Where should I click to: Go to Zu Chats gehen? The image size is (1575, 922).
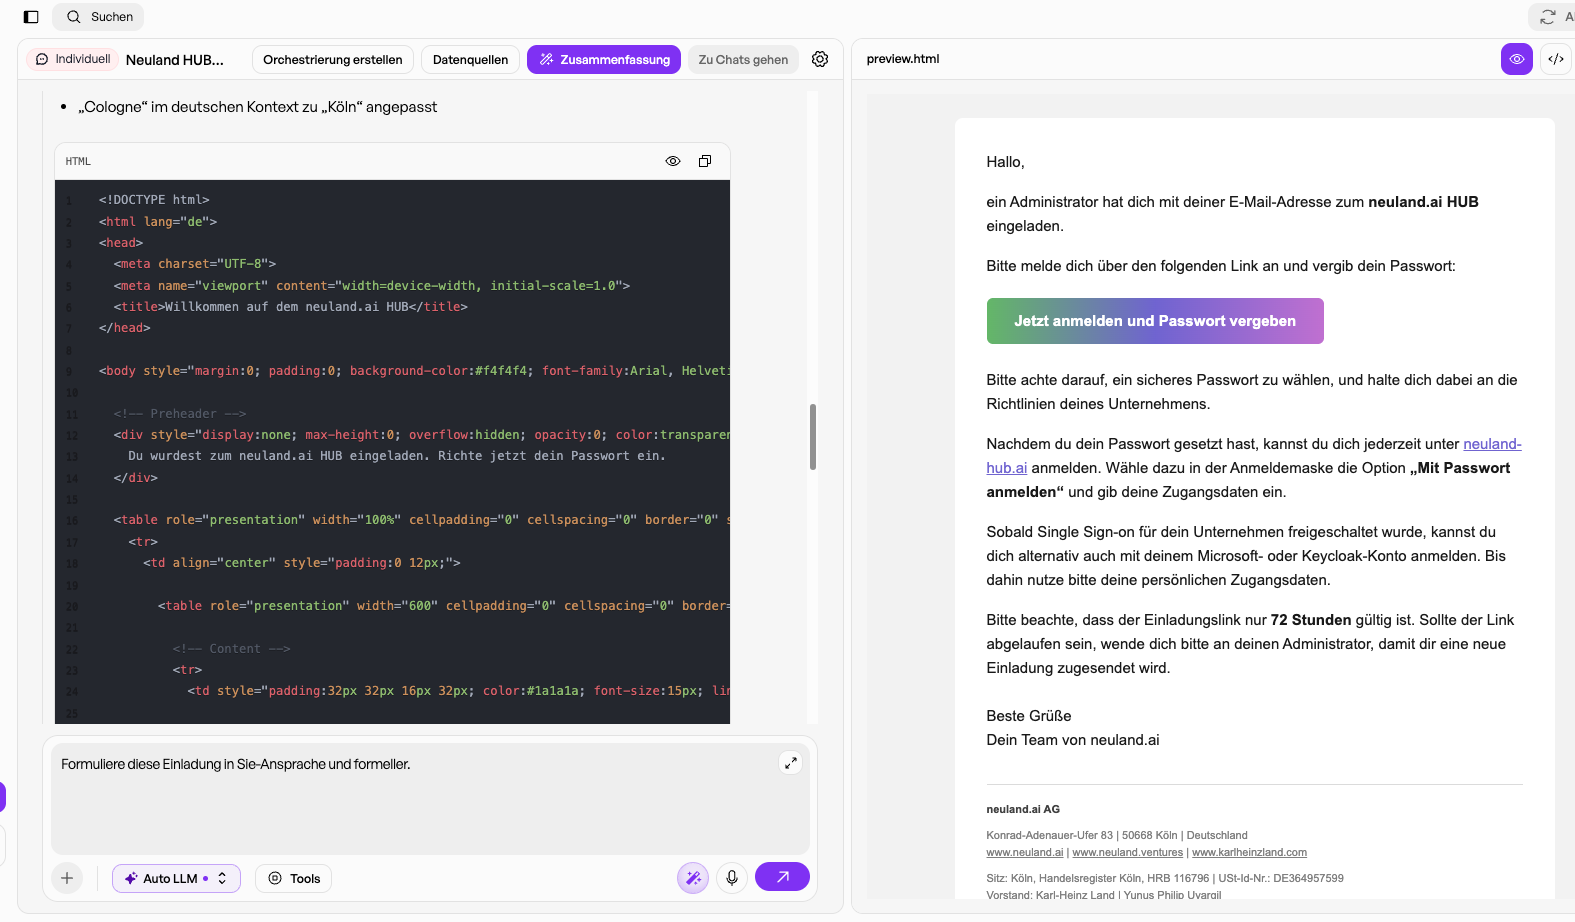pos(743,60)
